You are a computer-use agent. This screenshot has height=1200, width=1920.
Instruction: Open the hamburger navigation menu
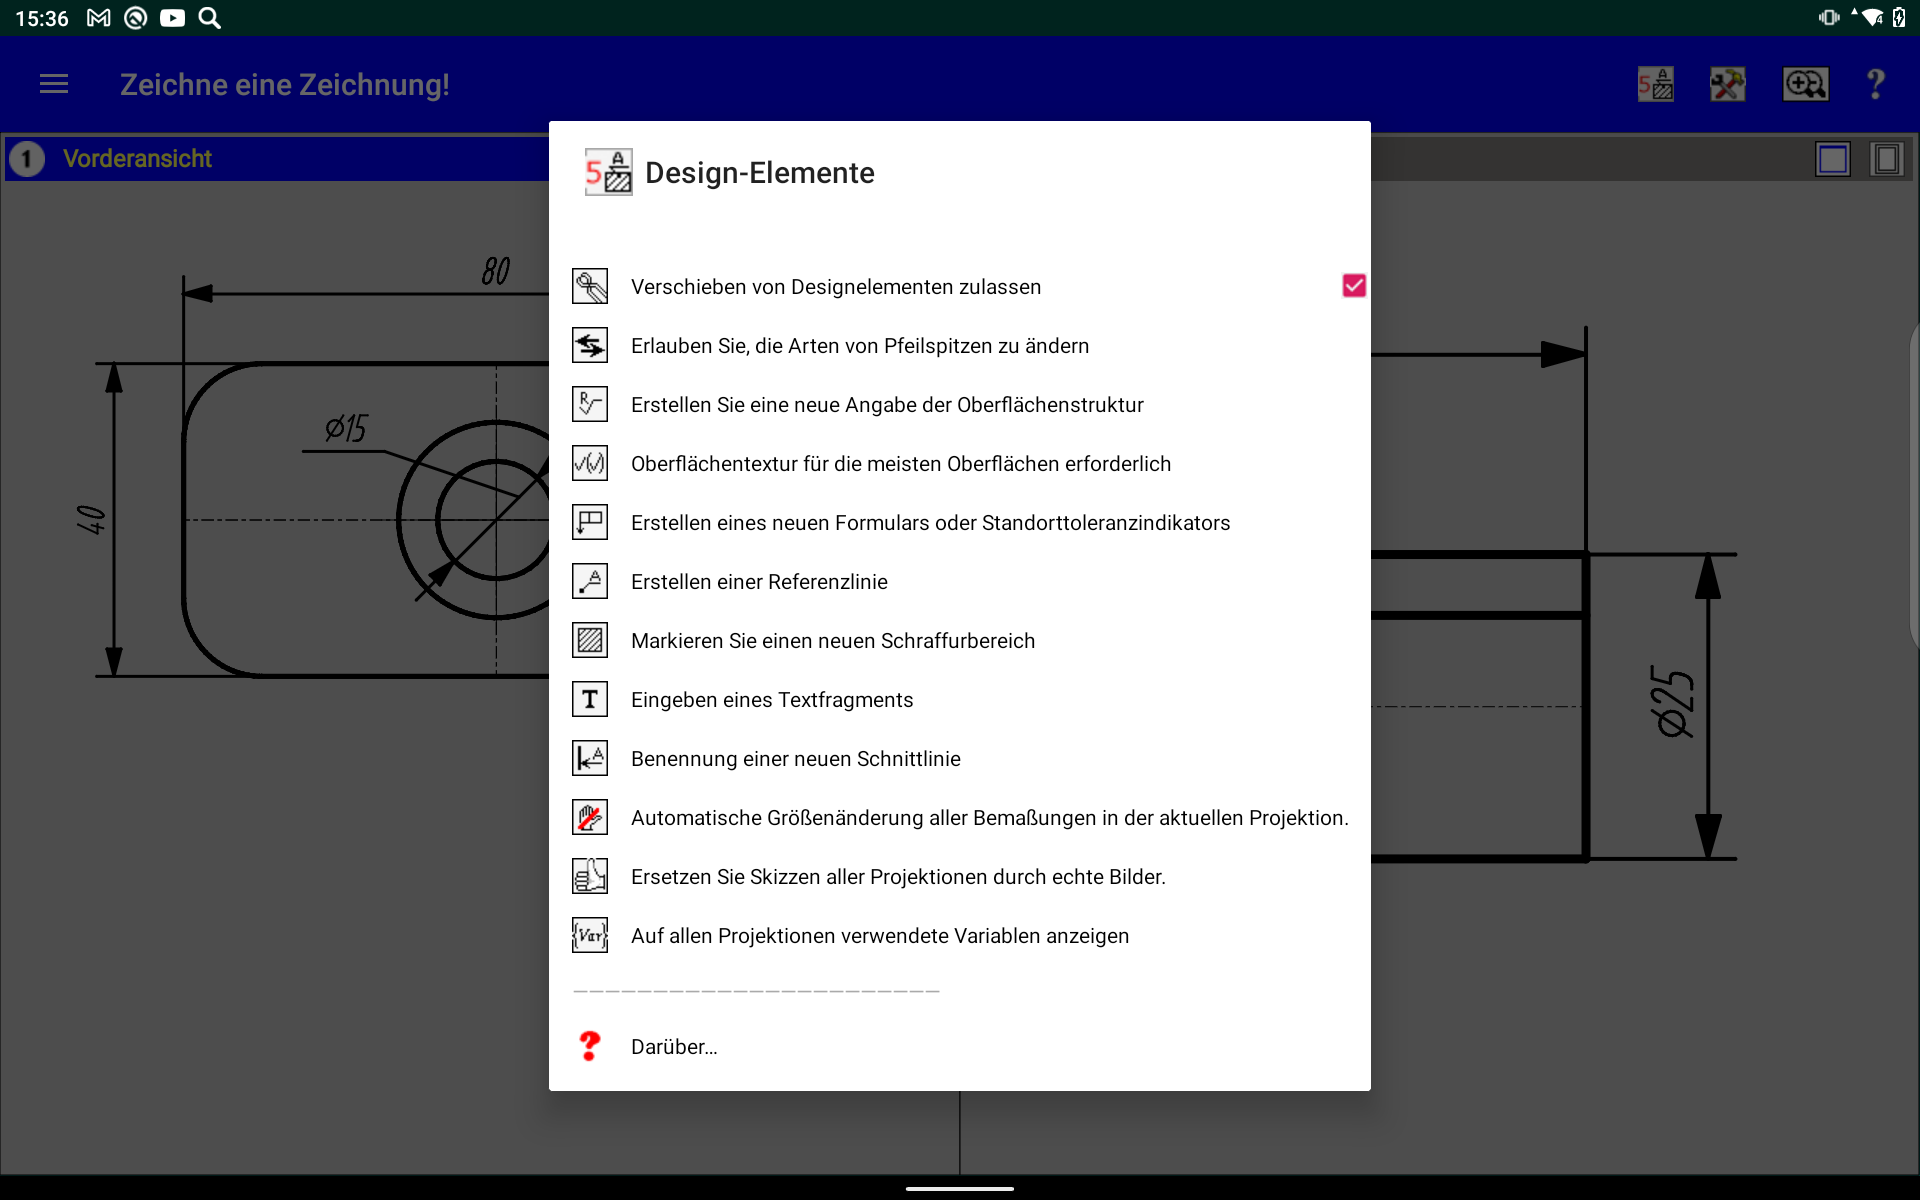54,85
